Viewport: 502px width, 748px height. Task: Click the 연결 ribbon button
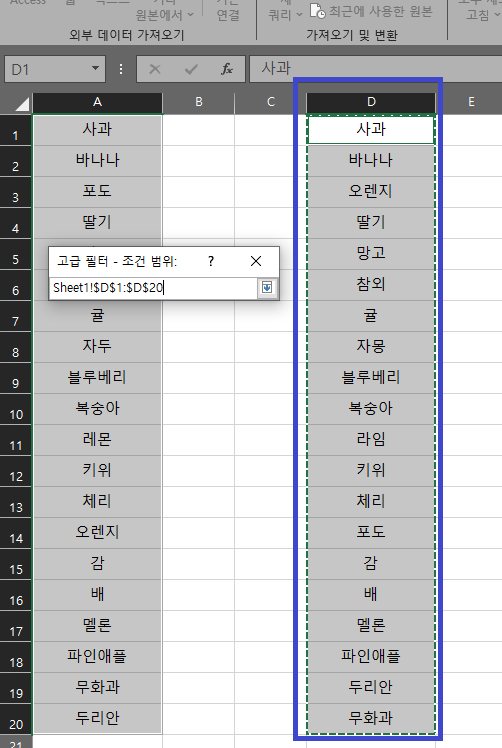click(x=228, y=15)
